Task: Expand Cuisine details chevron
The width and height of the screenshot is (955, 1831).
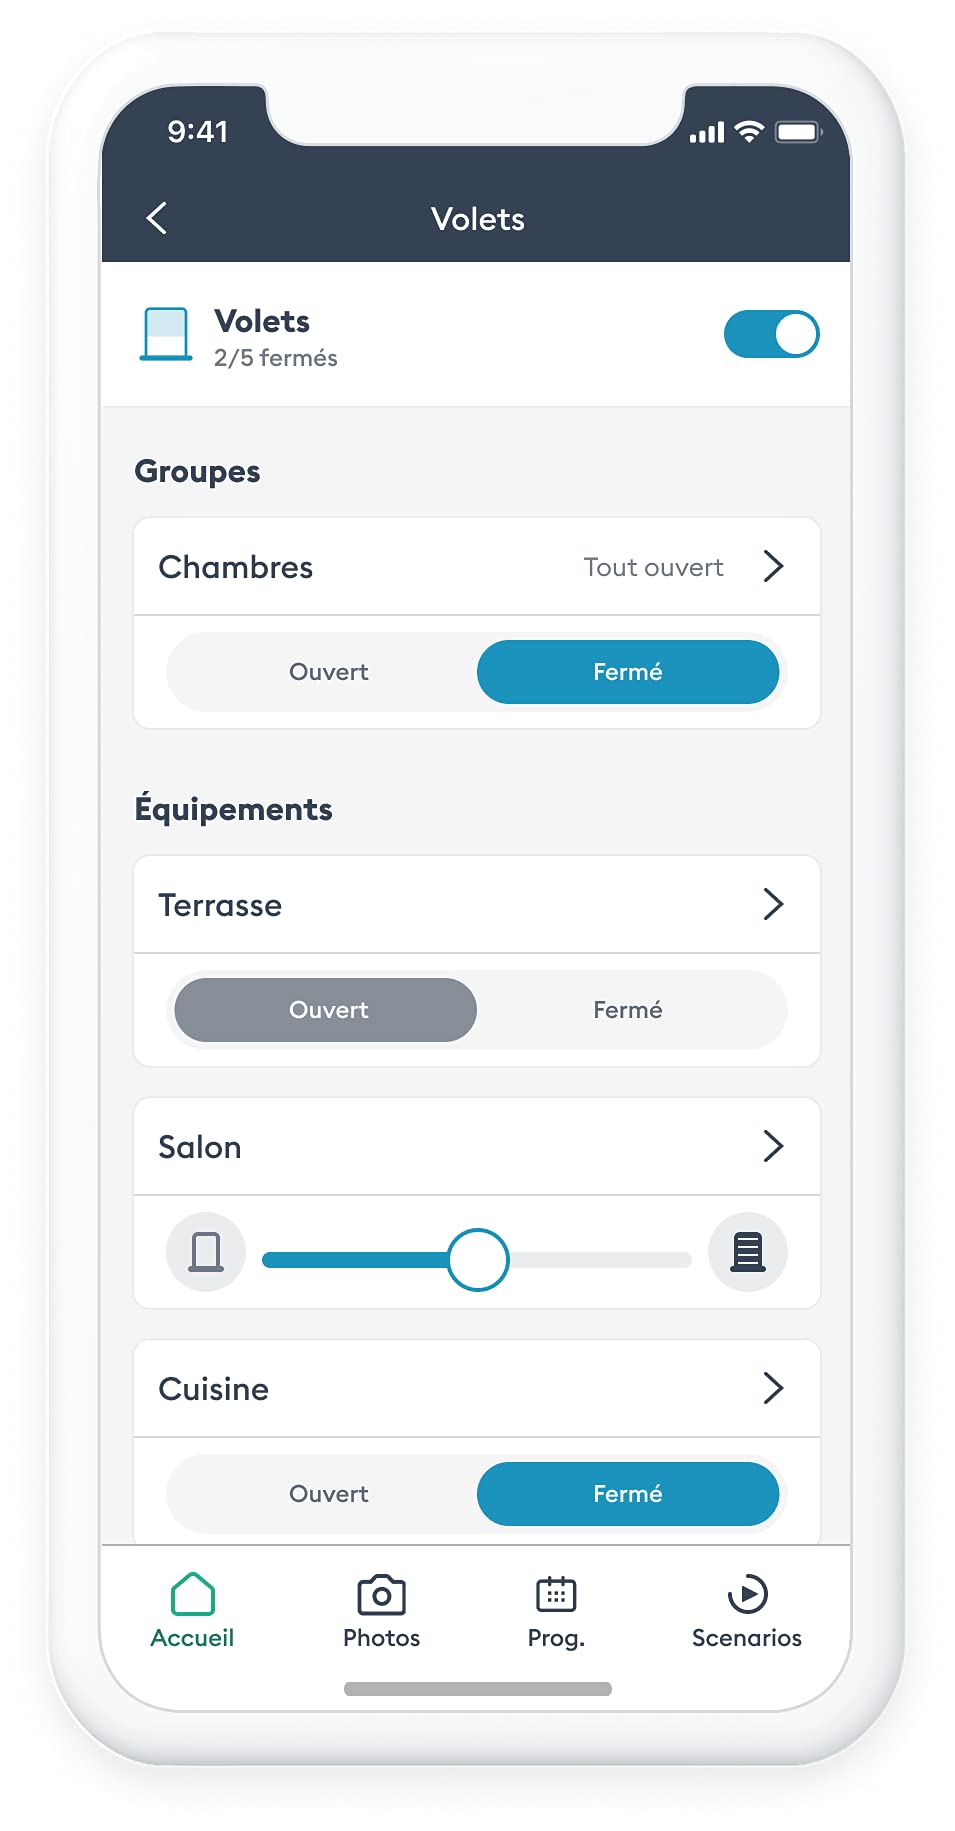Action: point(773,1388)
